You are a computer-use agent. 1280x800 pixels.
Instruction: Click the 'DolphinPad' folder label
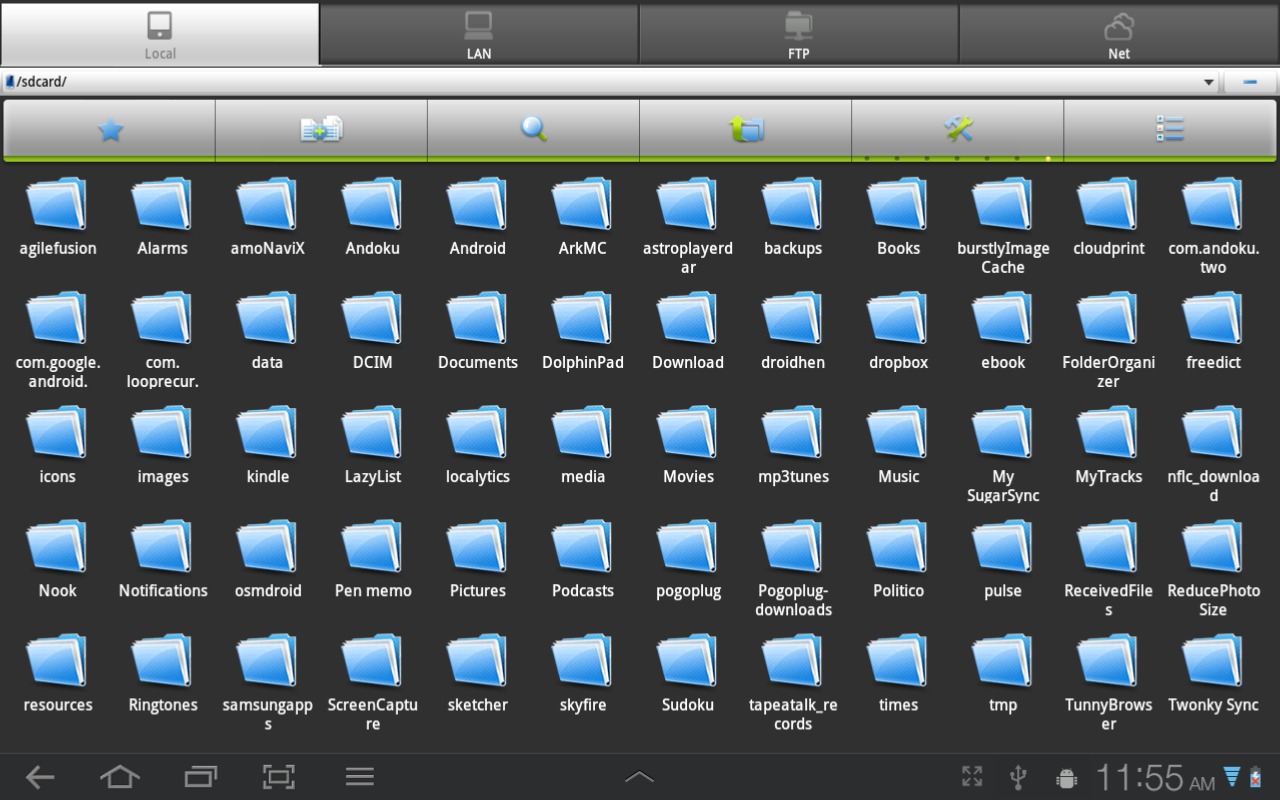tap(583, 362)
